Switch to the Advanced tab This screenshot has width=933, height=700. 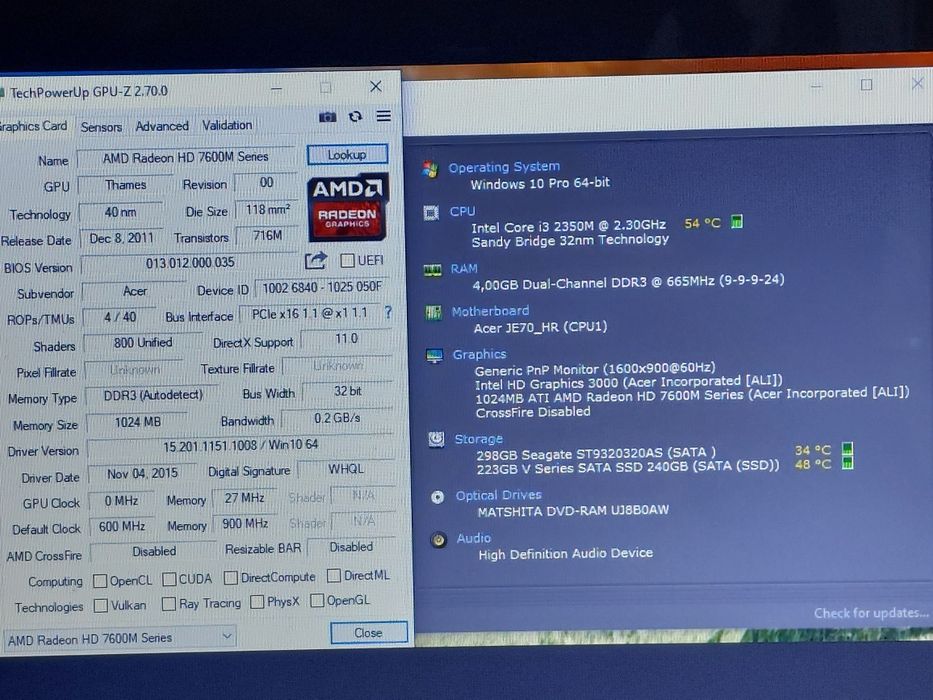[162, 126]
